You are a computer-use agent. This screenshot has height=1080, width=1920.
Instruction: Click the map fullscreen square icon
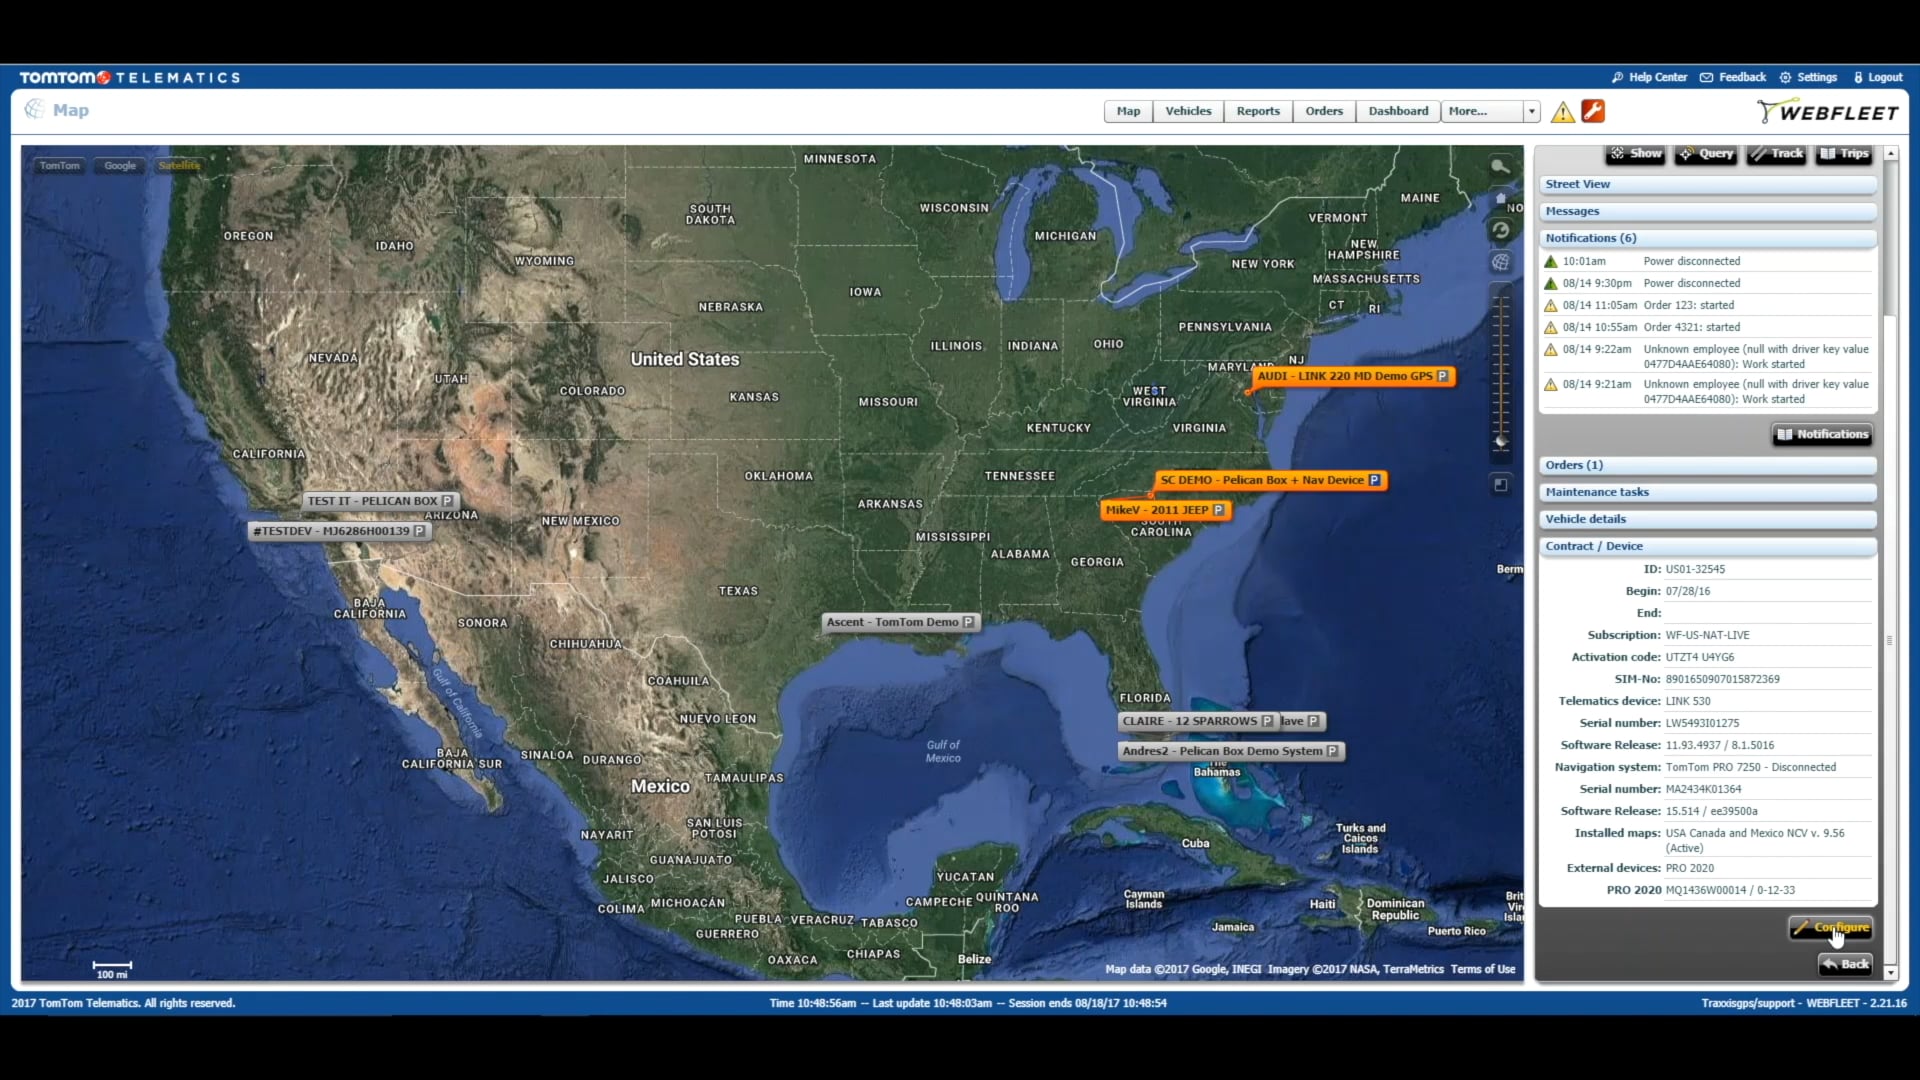(1500, 484)
